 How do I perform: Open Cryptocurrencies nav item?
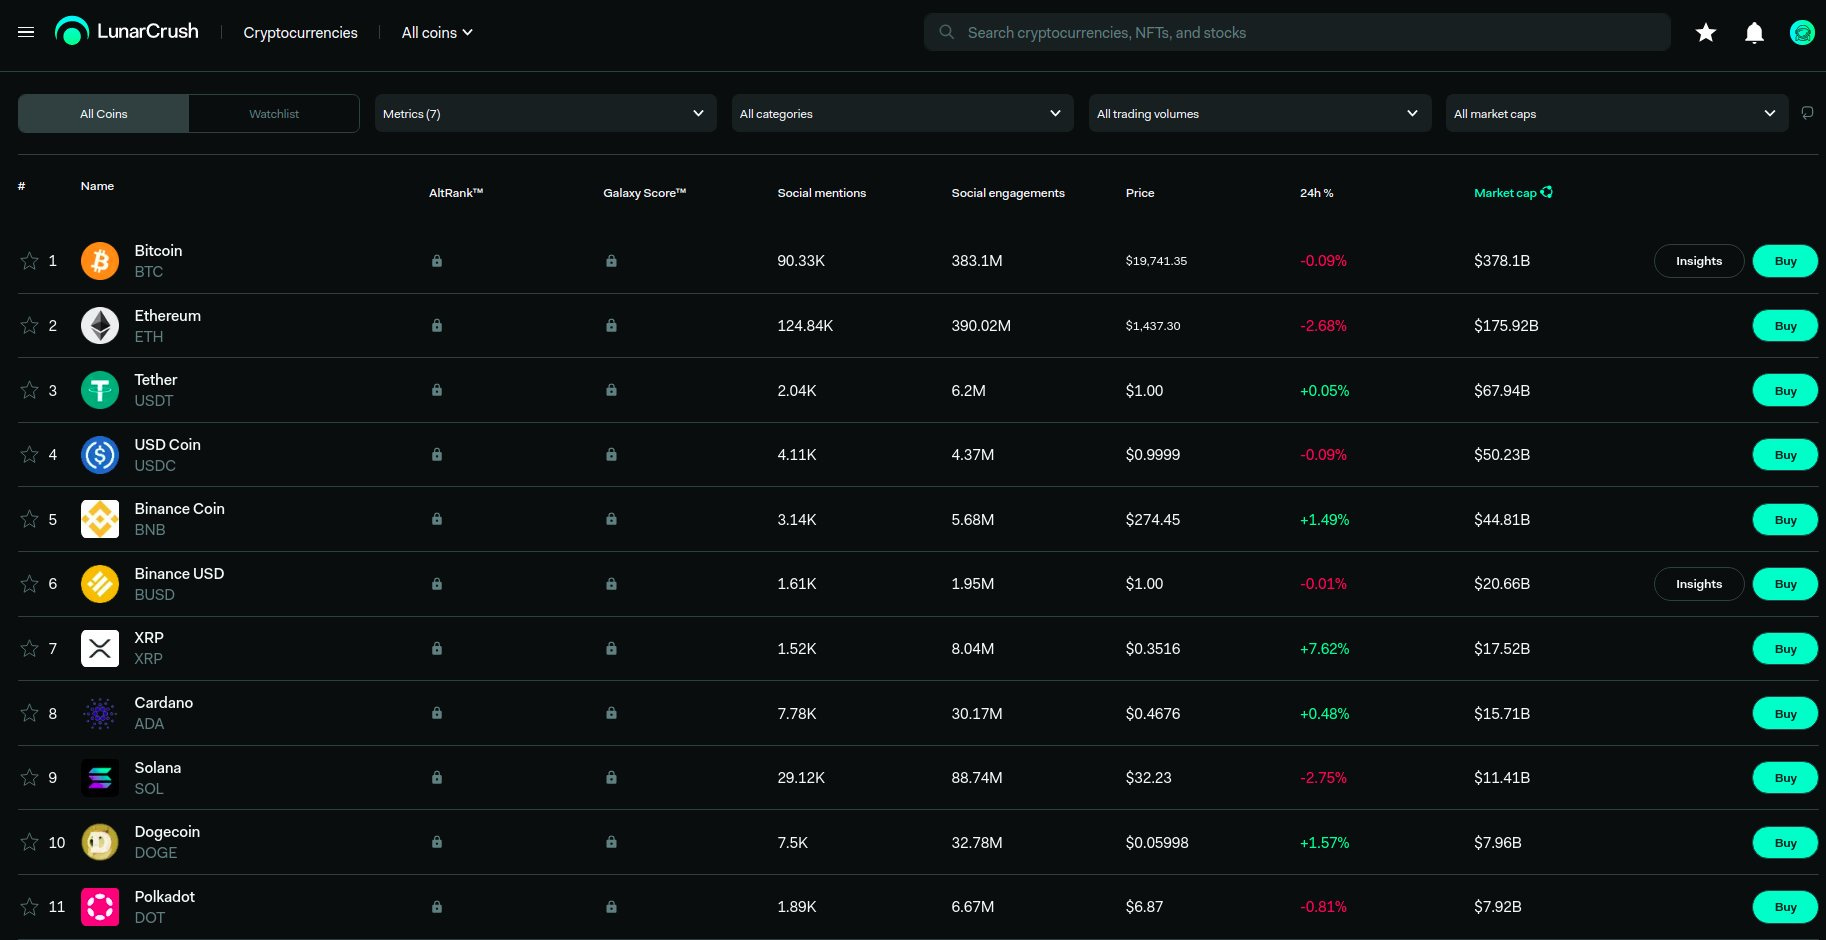click(300, 33)
